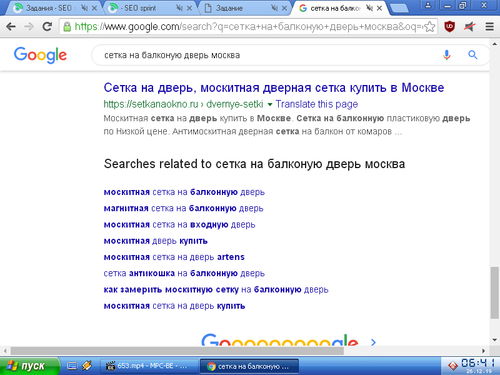This screenshot has height=375, width=500.
Task: Reload the page with the refresh icon
Action: [x=47, y=26]
